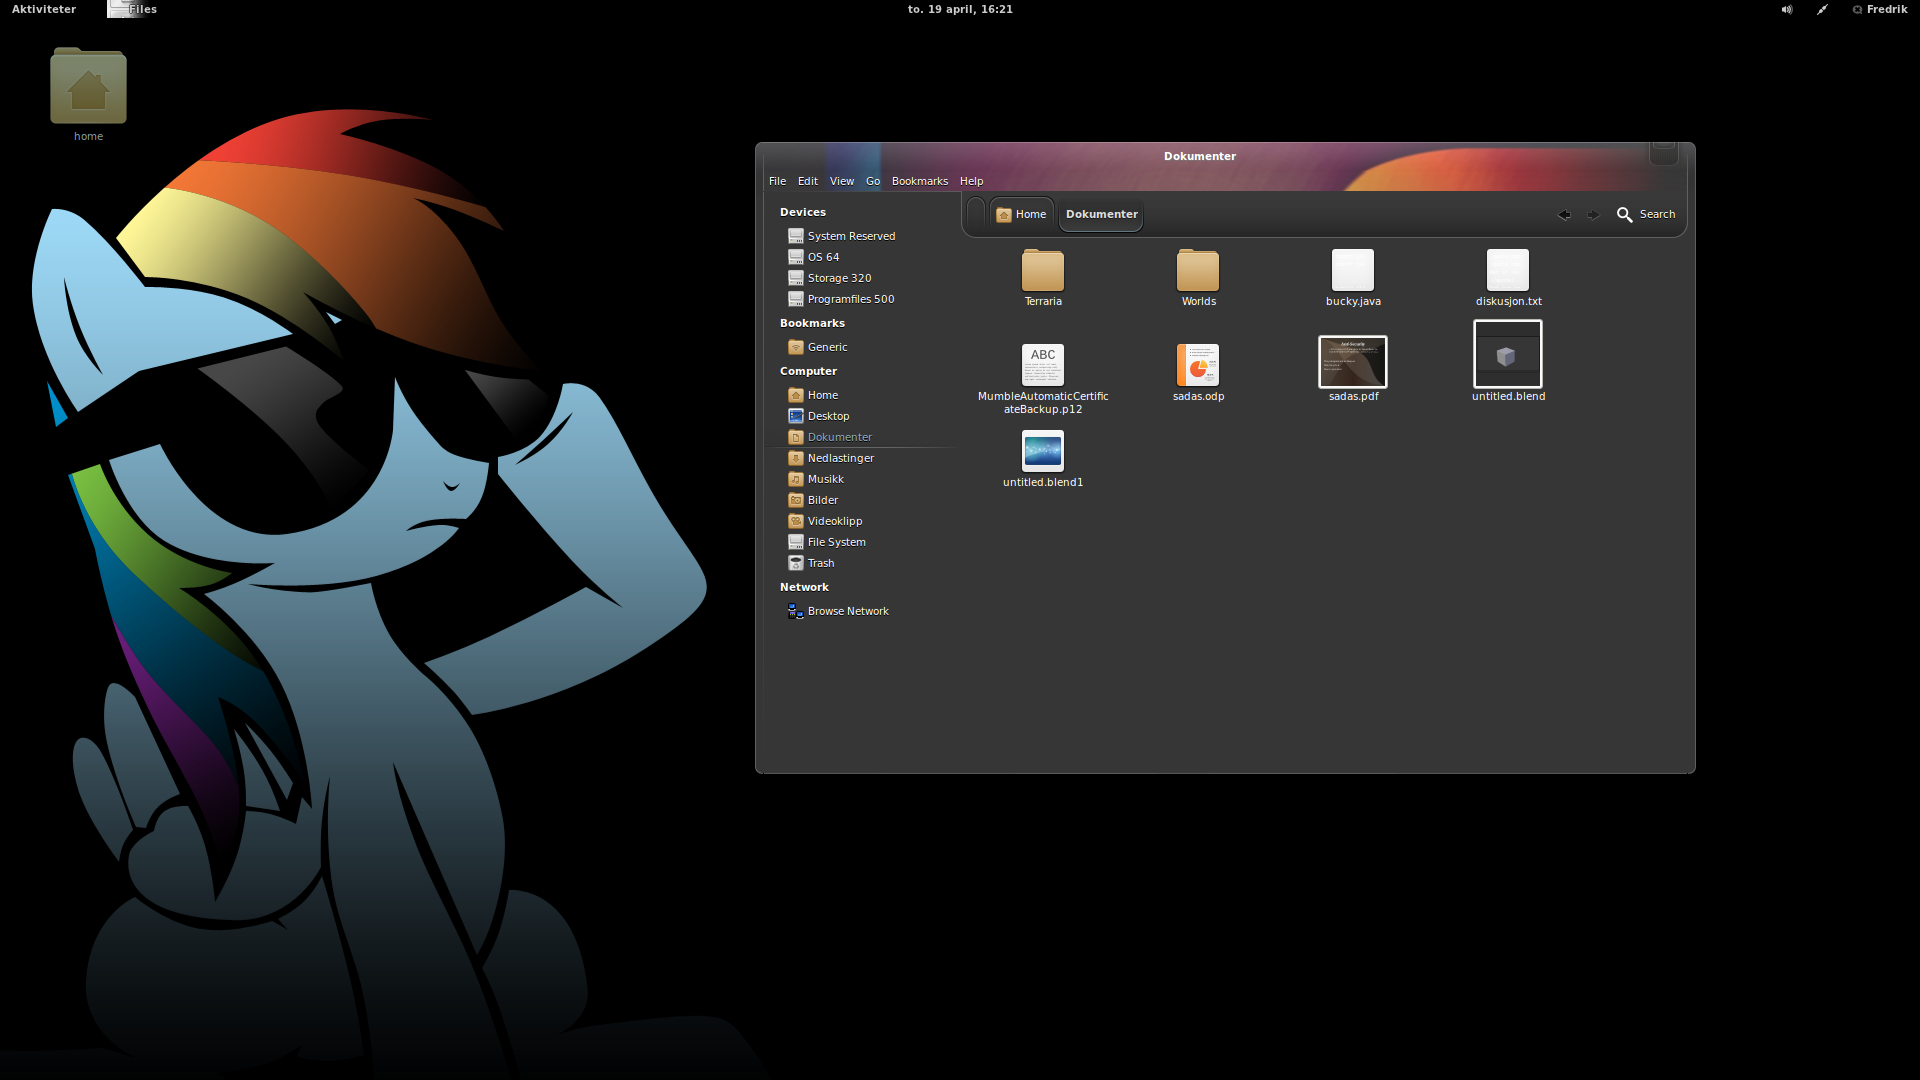Viewport: 1920px width, 1080px height.
Task: Go forward with the right arrow
Action: point(1593,214)
